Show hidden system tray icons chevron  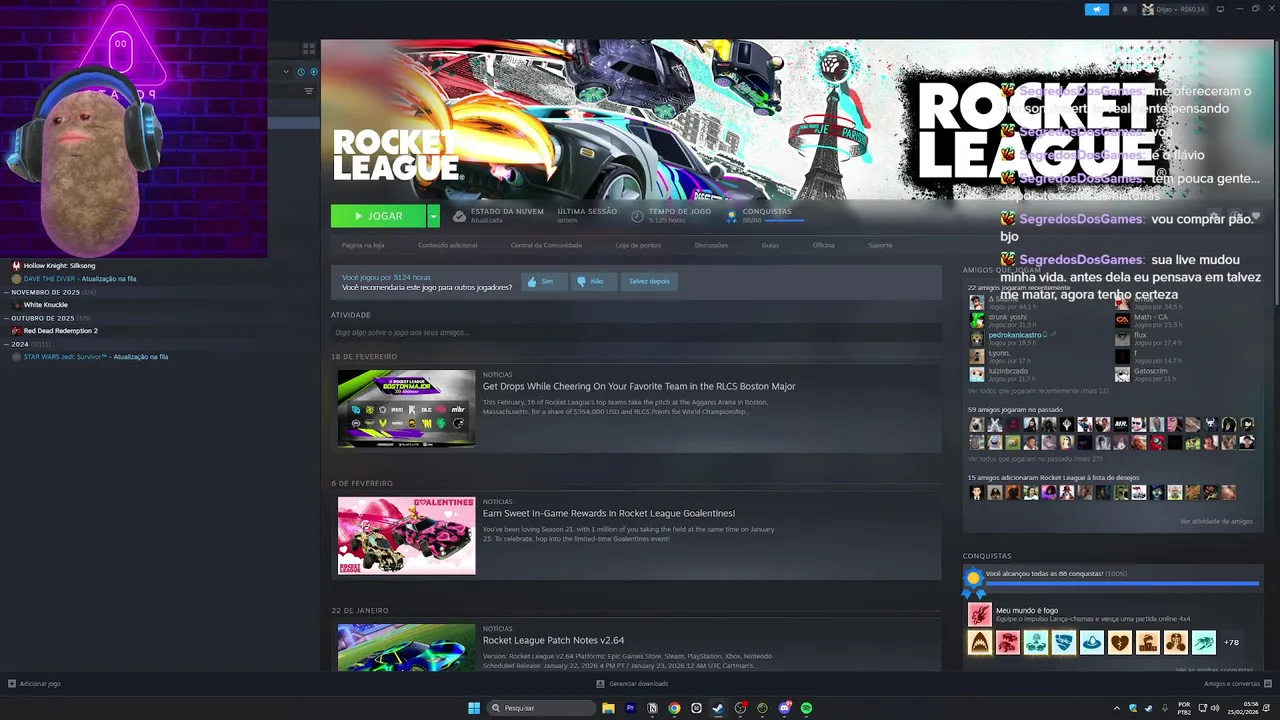1117,708
